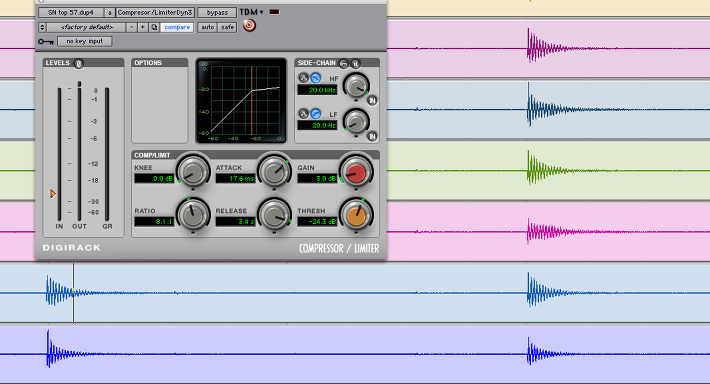Click the key input icon

point(46,42)
